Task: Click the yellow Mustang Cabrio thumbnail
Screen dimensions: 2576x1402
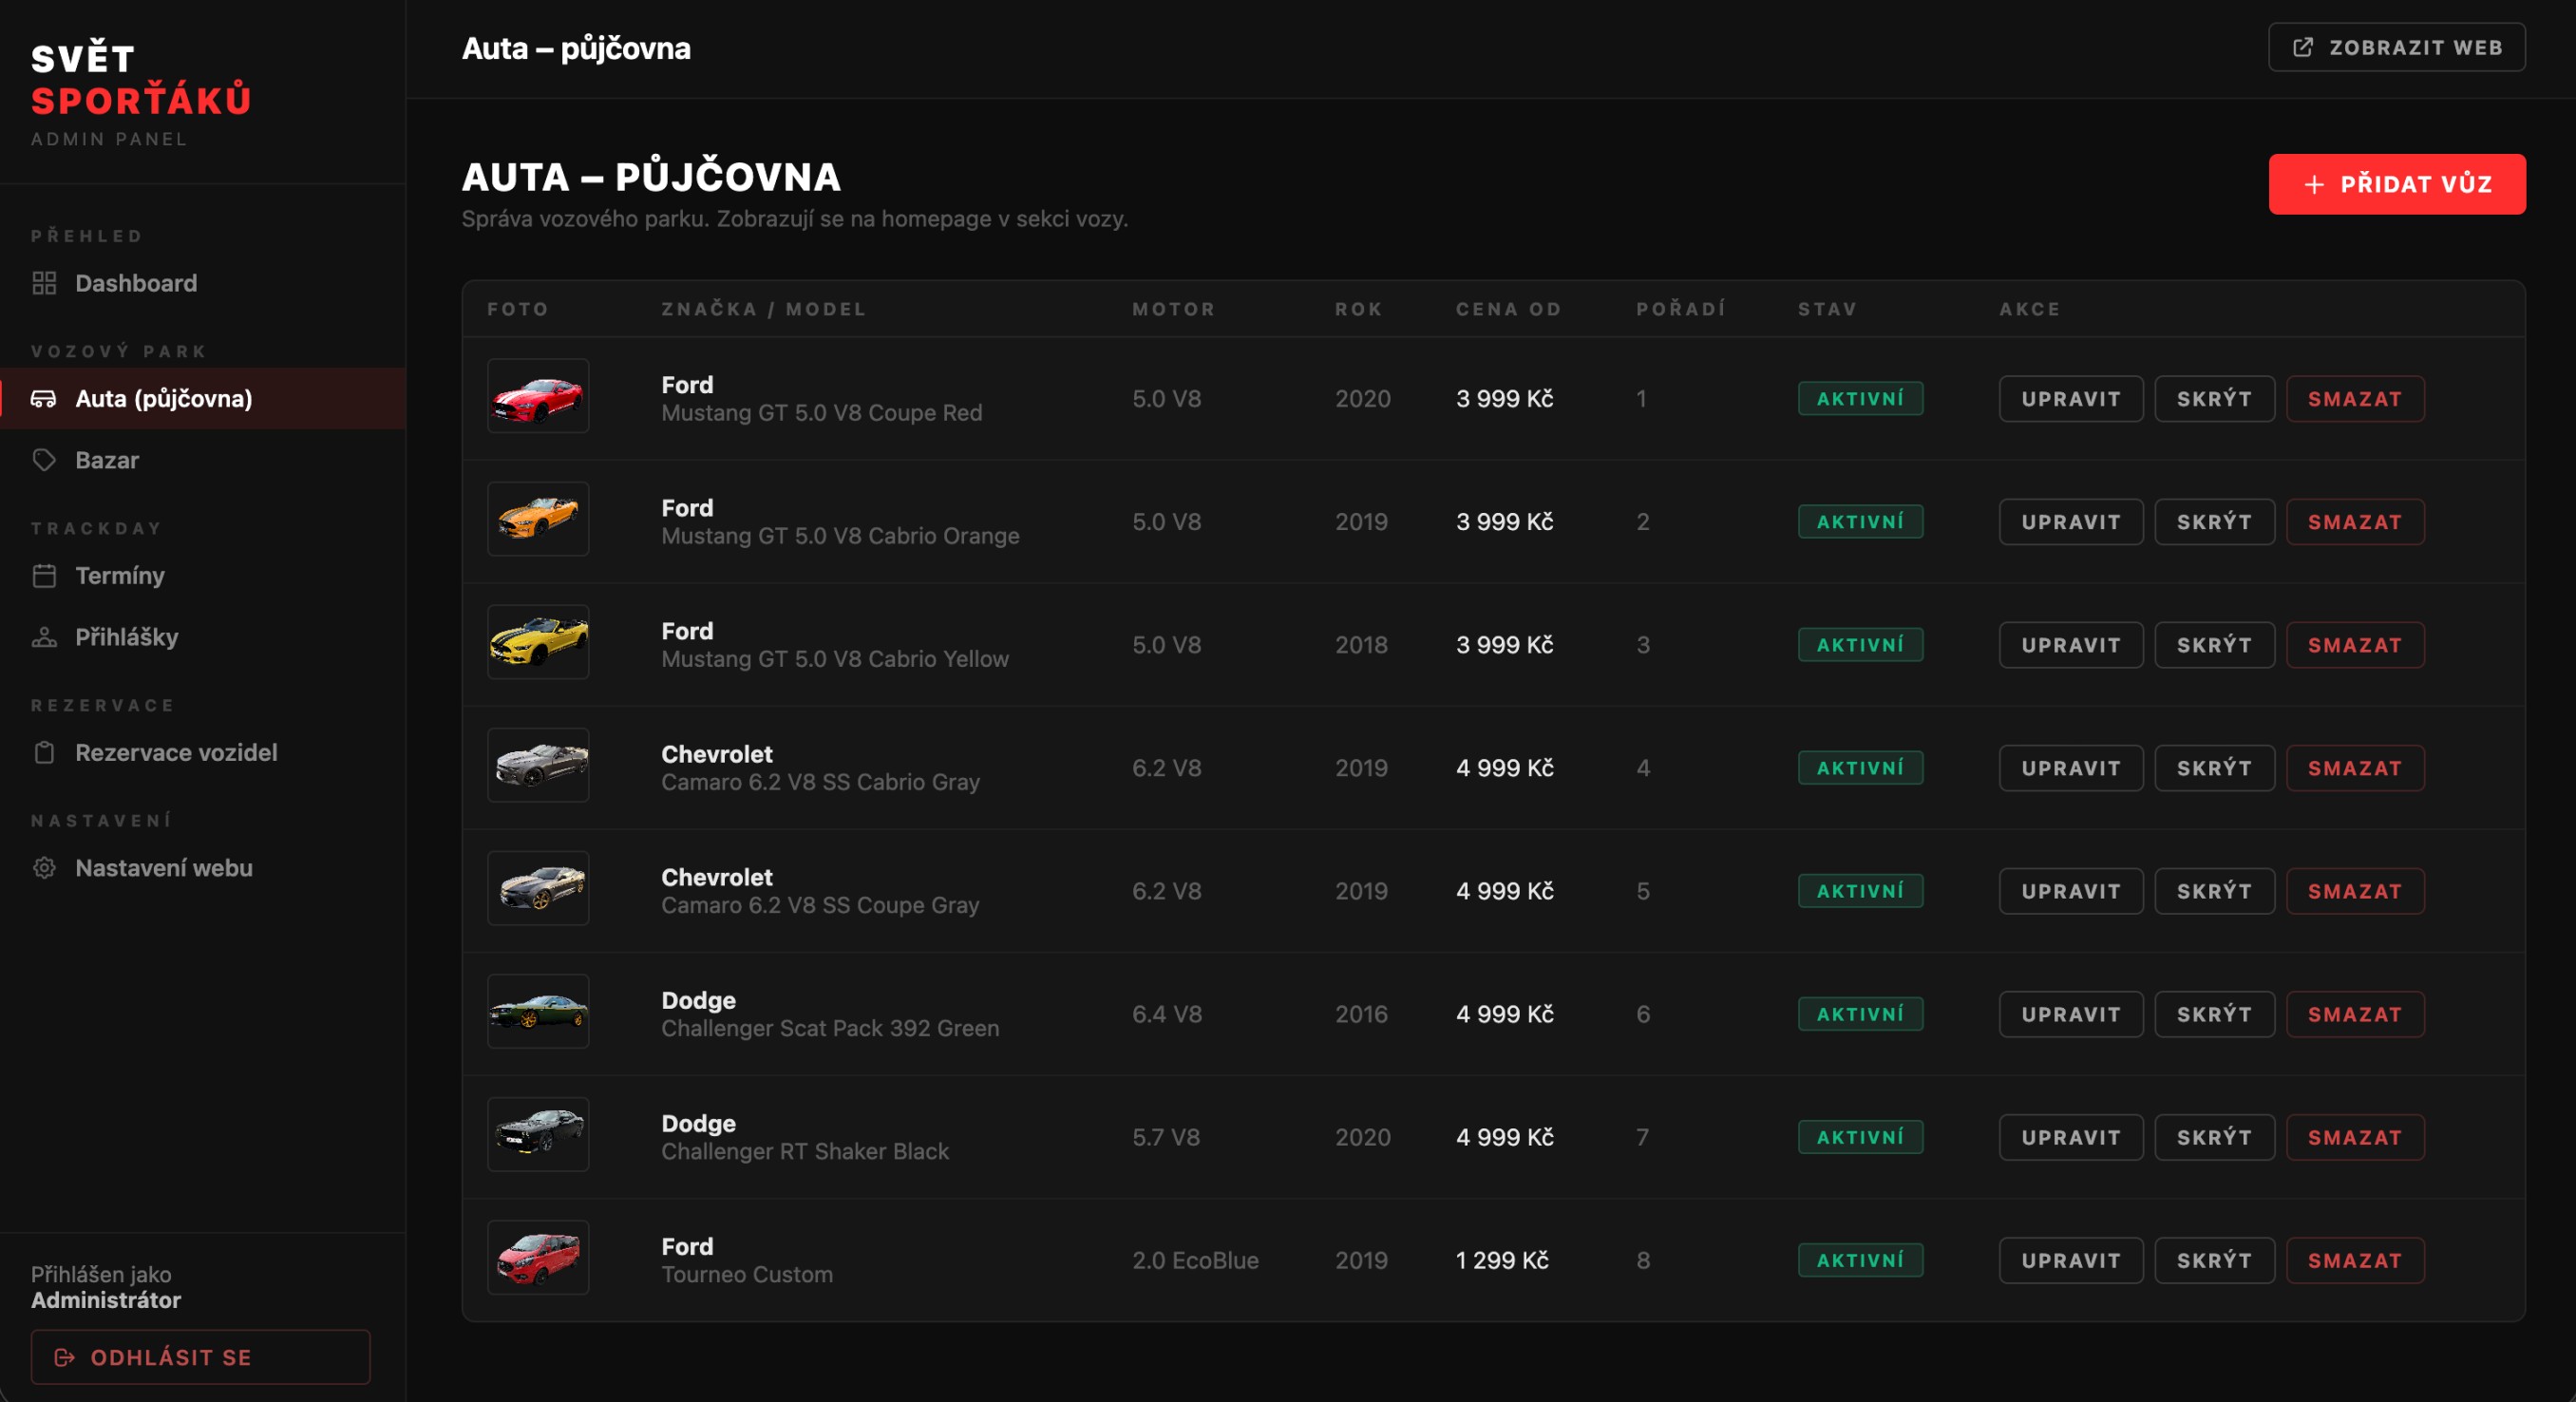Action: 538,642
